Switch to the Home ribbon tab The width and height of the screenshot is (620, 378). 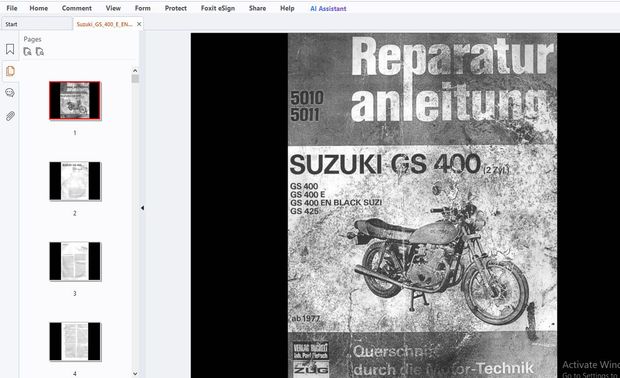pos(38,8)
